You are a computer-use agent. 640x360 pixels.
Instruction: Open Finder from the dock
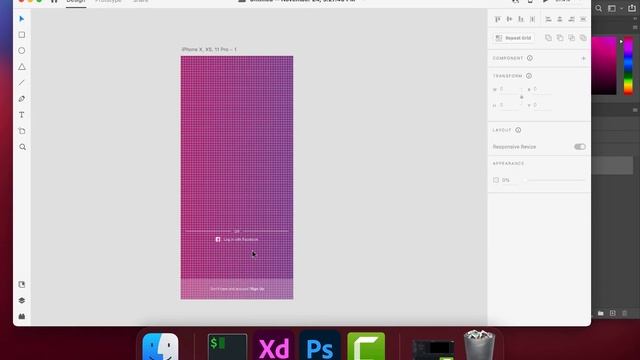[160, 347]
